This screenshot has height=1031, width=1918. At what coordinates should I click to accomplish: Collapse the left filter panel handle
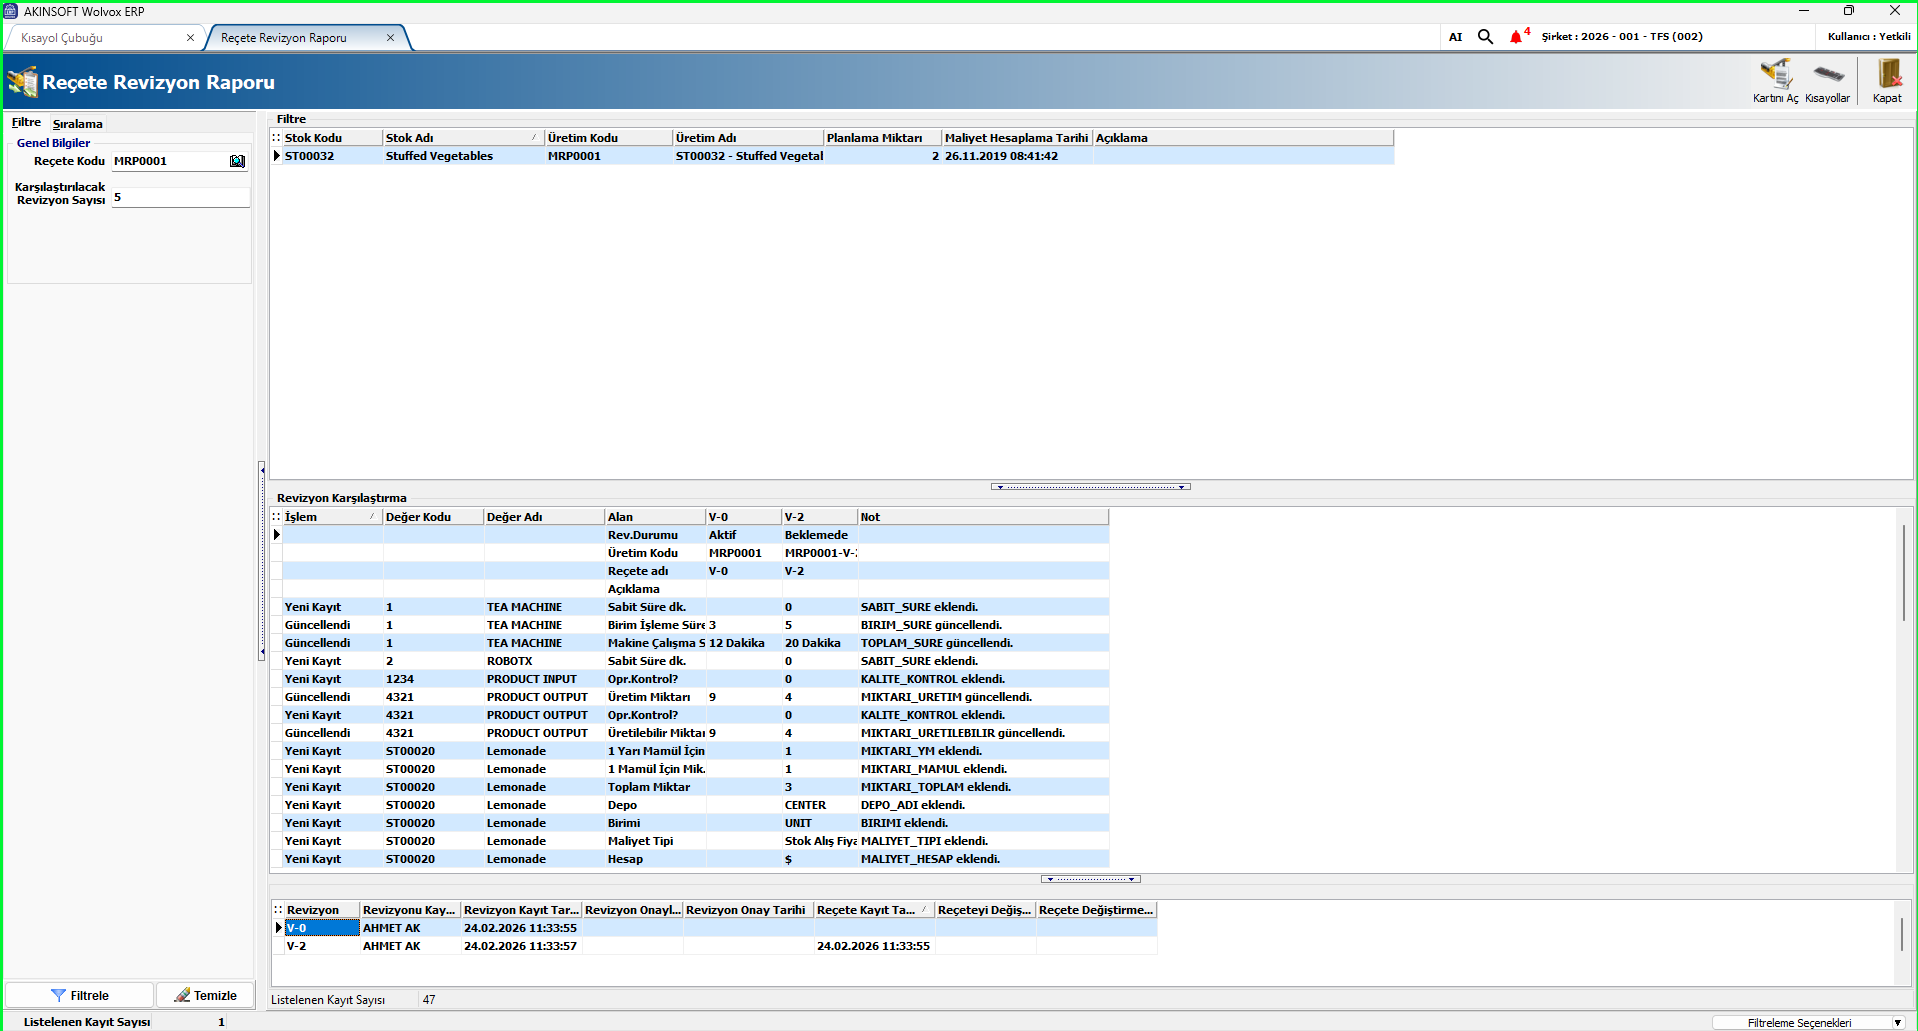pyautogui.click(x=262, y=560)
